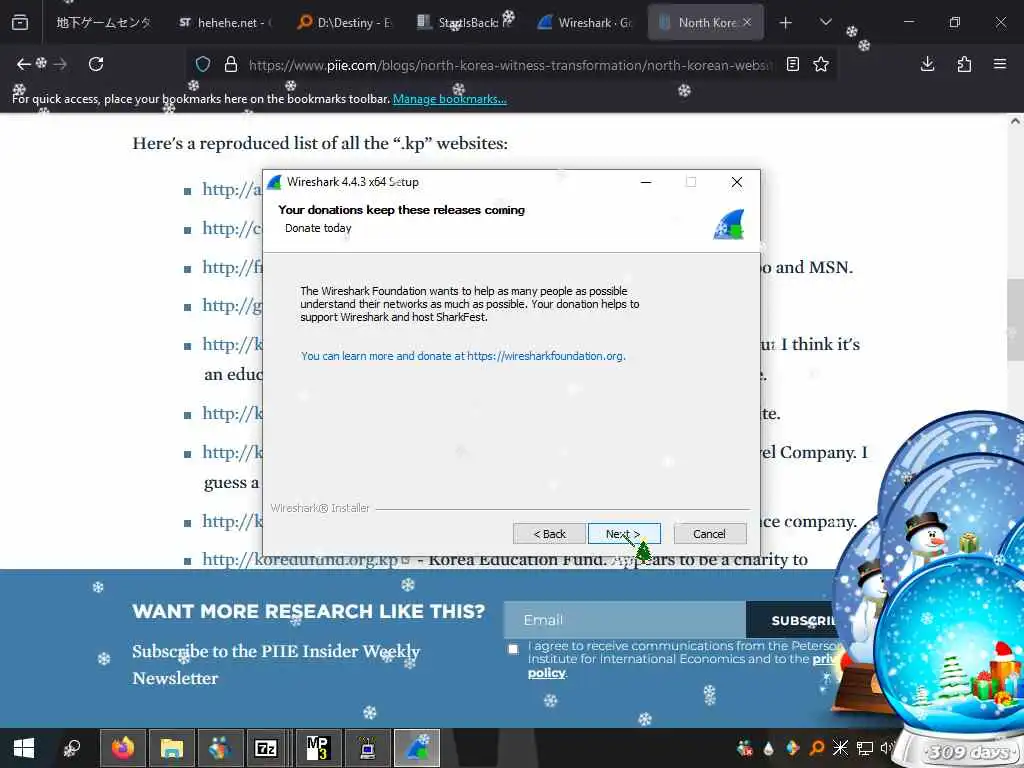Viewport: 1024px width, 768px height.
Task: Expand the list all tabs dropdown
Action: 825,23
